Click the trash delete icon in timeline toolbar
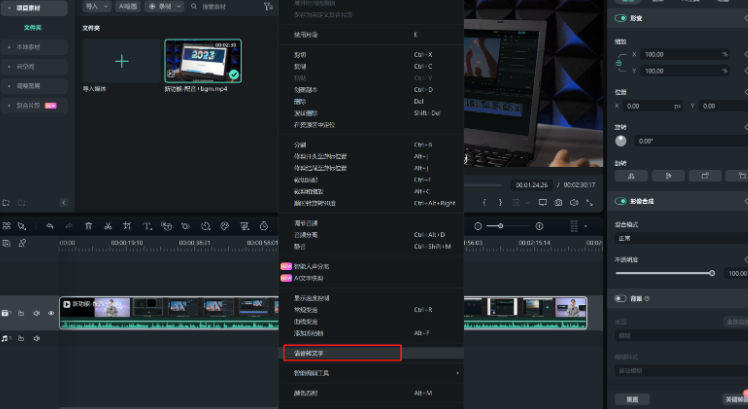The height and width of the screenshot is (409, 748). [89, 226]
